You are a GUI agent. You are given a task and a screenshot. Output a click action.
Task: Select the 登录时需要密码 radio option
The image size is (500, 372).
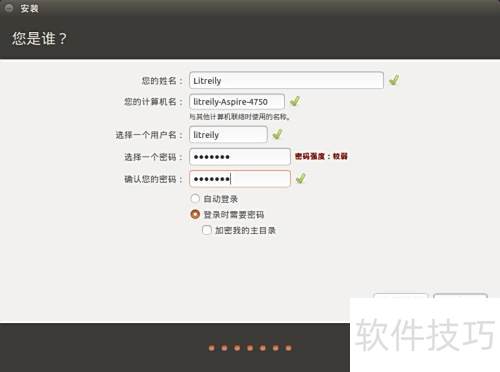pos(195,214)
